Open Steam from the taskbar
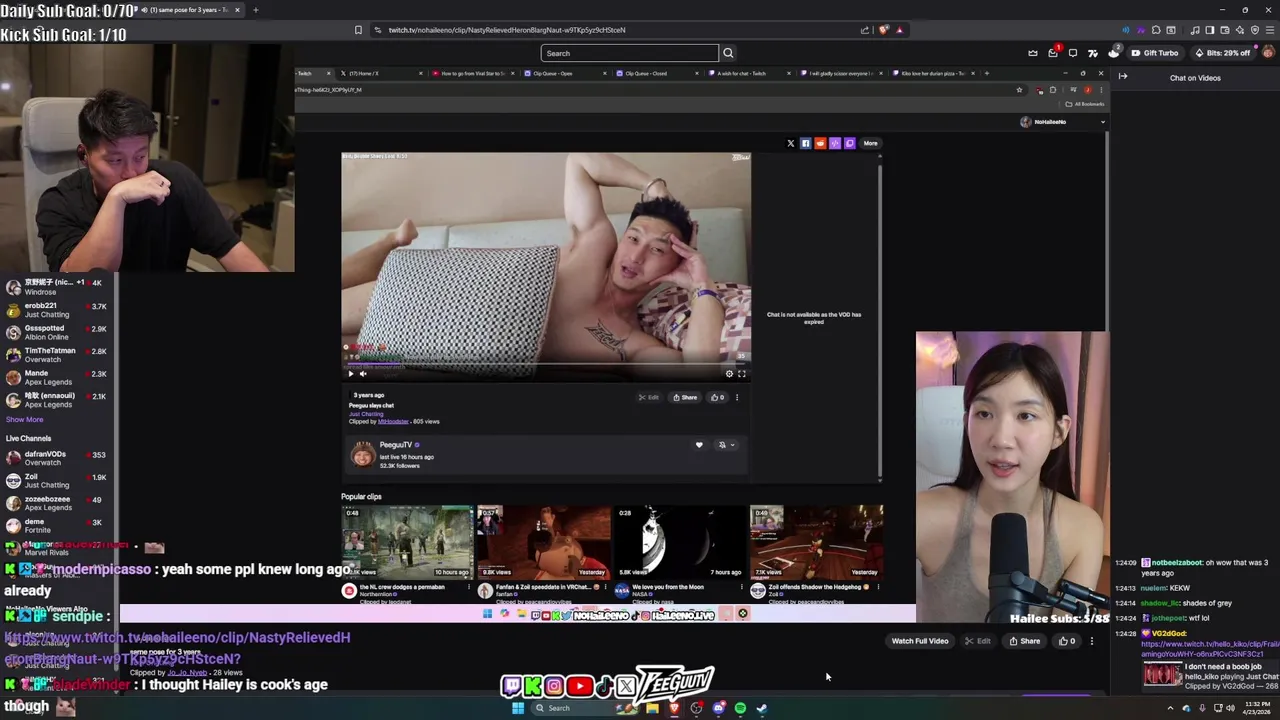This screenshot has height=720, width=1280. 761,708
